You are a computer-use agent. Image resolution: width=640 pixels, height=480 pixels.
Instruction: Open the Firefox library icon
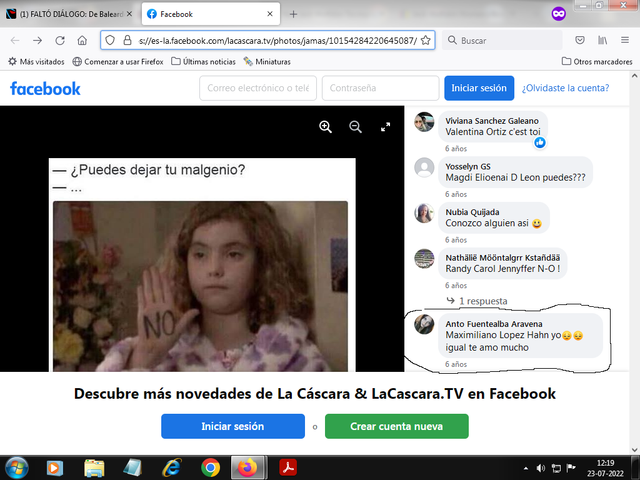(x=602, y=40)
